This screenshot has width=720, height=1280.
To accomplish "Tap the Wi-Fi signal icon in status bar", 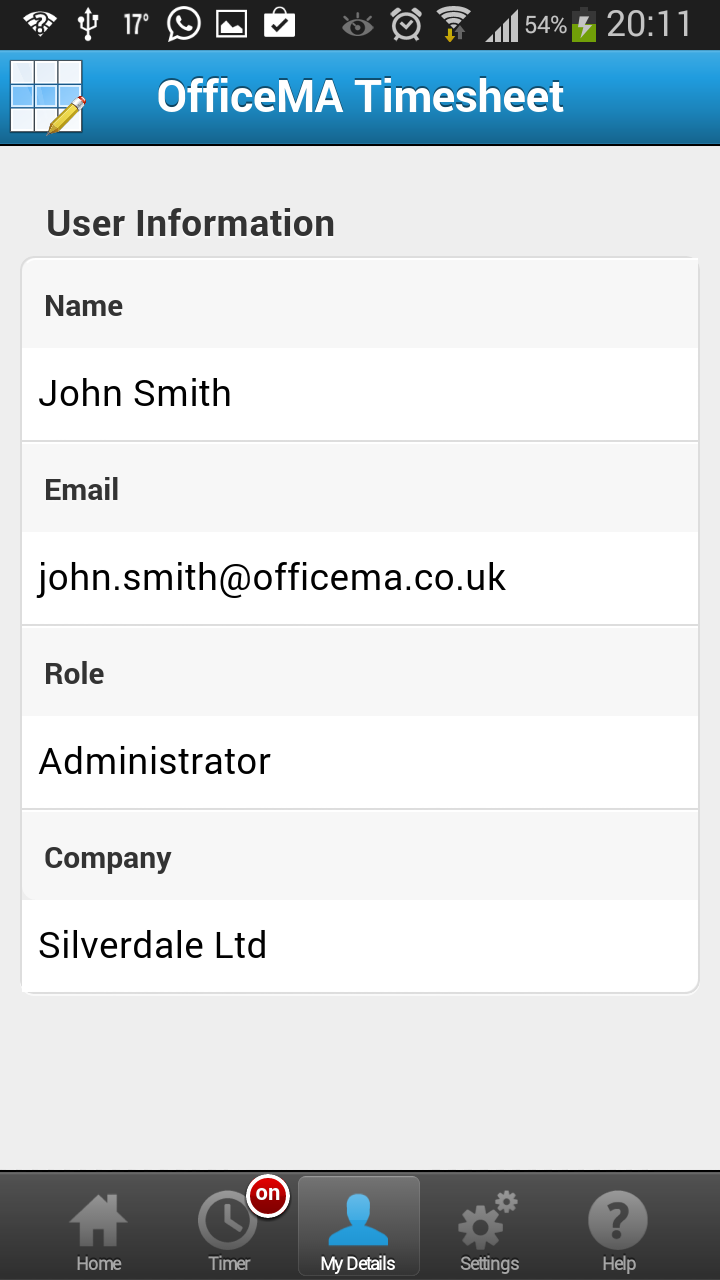I will pos(454,24).
